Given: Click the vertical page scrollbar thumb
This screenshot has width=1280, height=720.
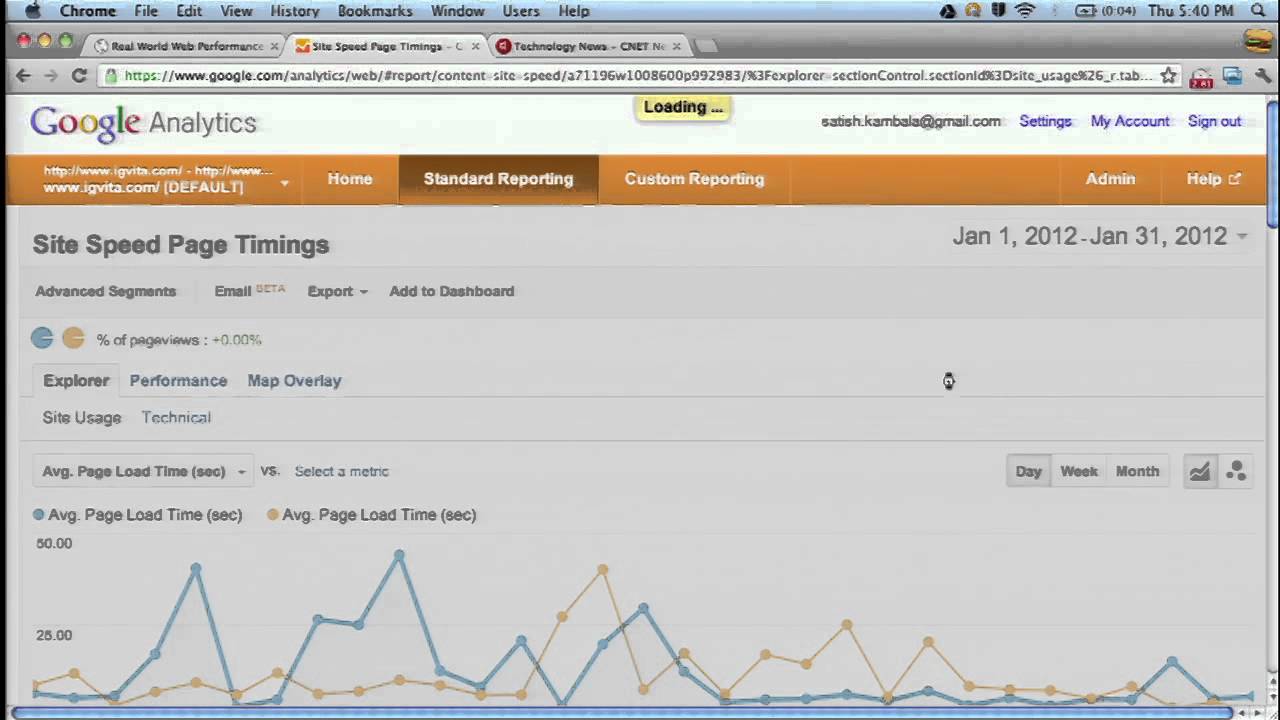Looking at the screenshot, I should pyautogui.click(x=1272, y=163).
